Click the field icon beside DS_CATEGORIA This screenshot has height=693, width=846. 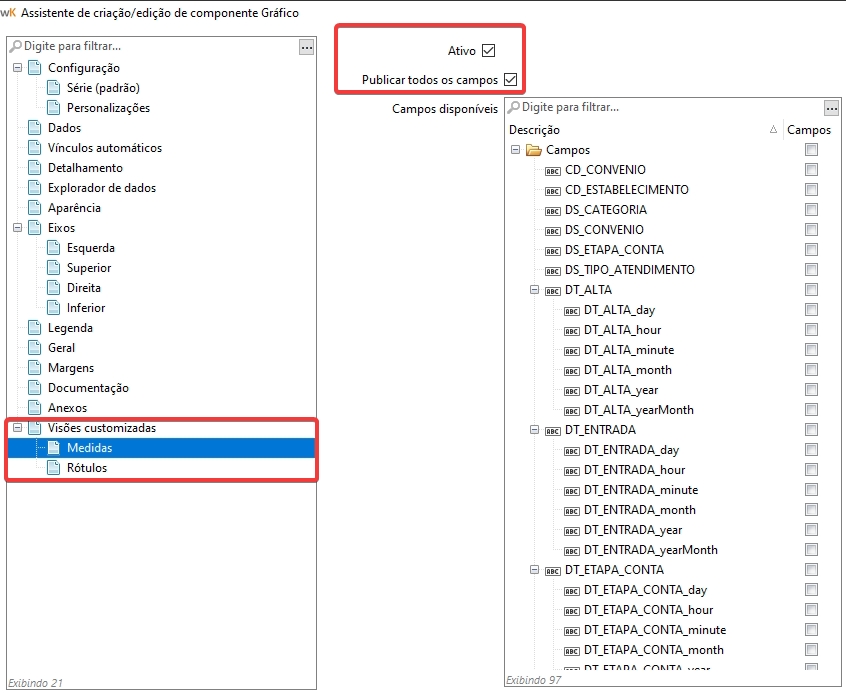click(x=553, y=210)
